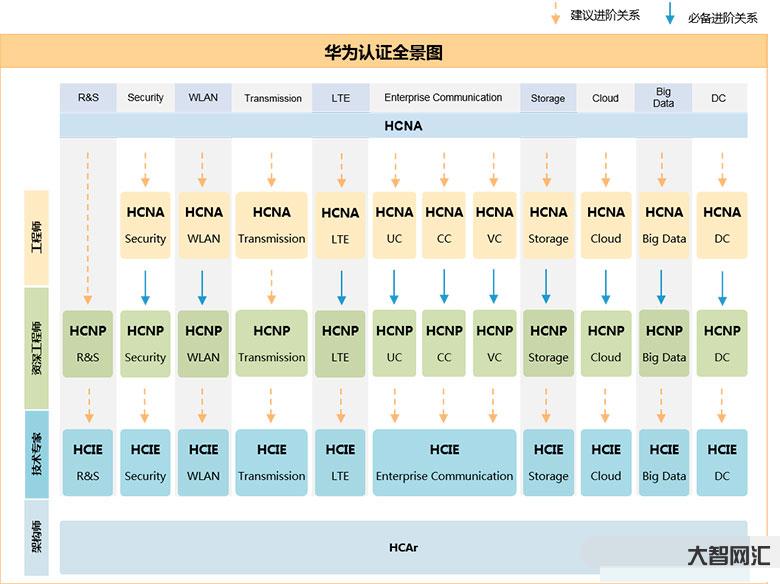Click the 必备进阶关系 legend text

click(723, 16)
